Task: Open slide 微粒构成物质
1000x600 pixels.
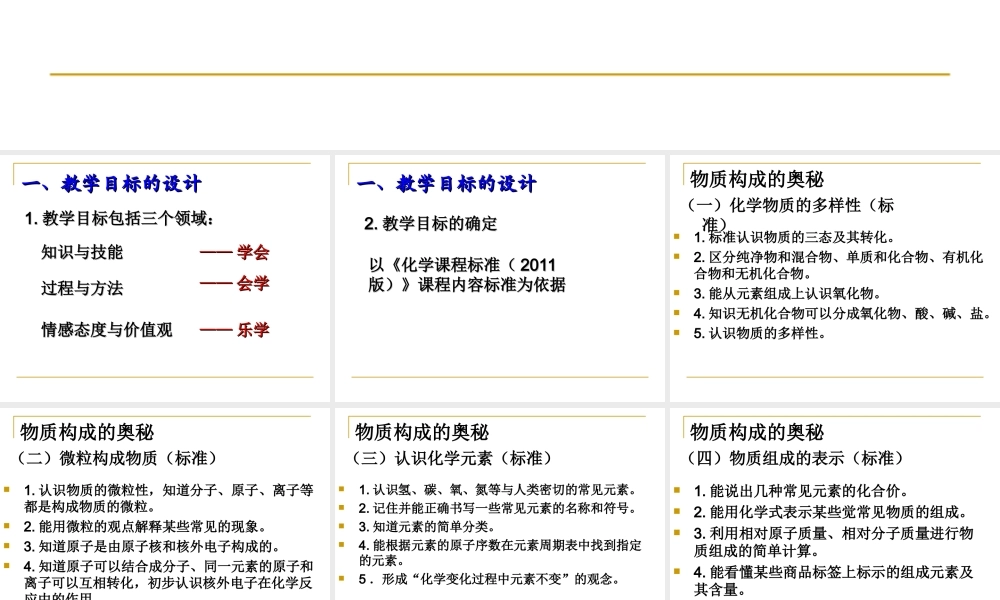Action: tap(165, 504)
